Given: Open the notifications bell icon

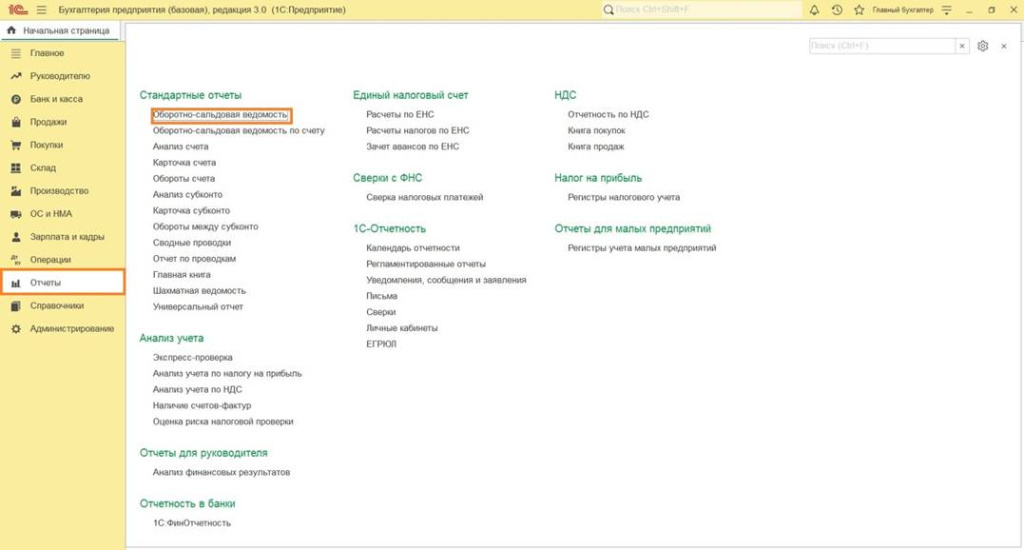Looking at the screenshot, I should pyautogui.click(x=814, y=9).
